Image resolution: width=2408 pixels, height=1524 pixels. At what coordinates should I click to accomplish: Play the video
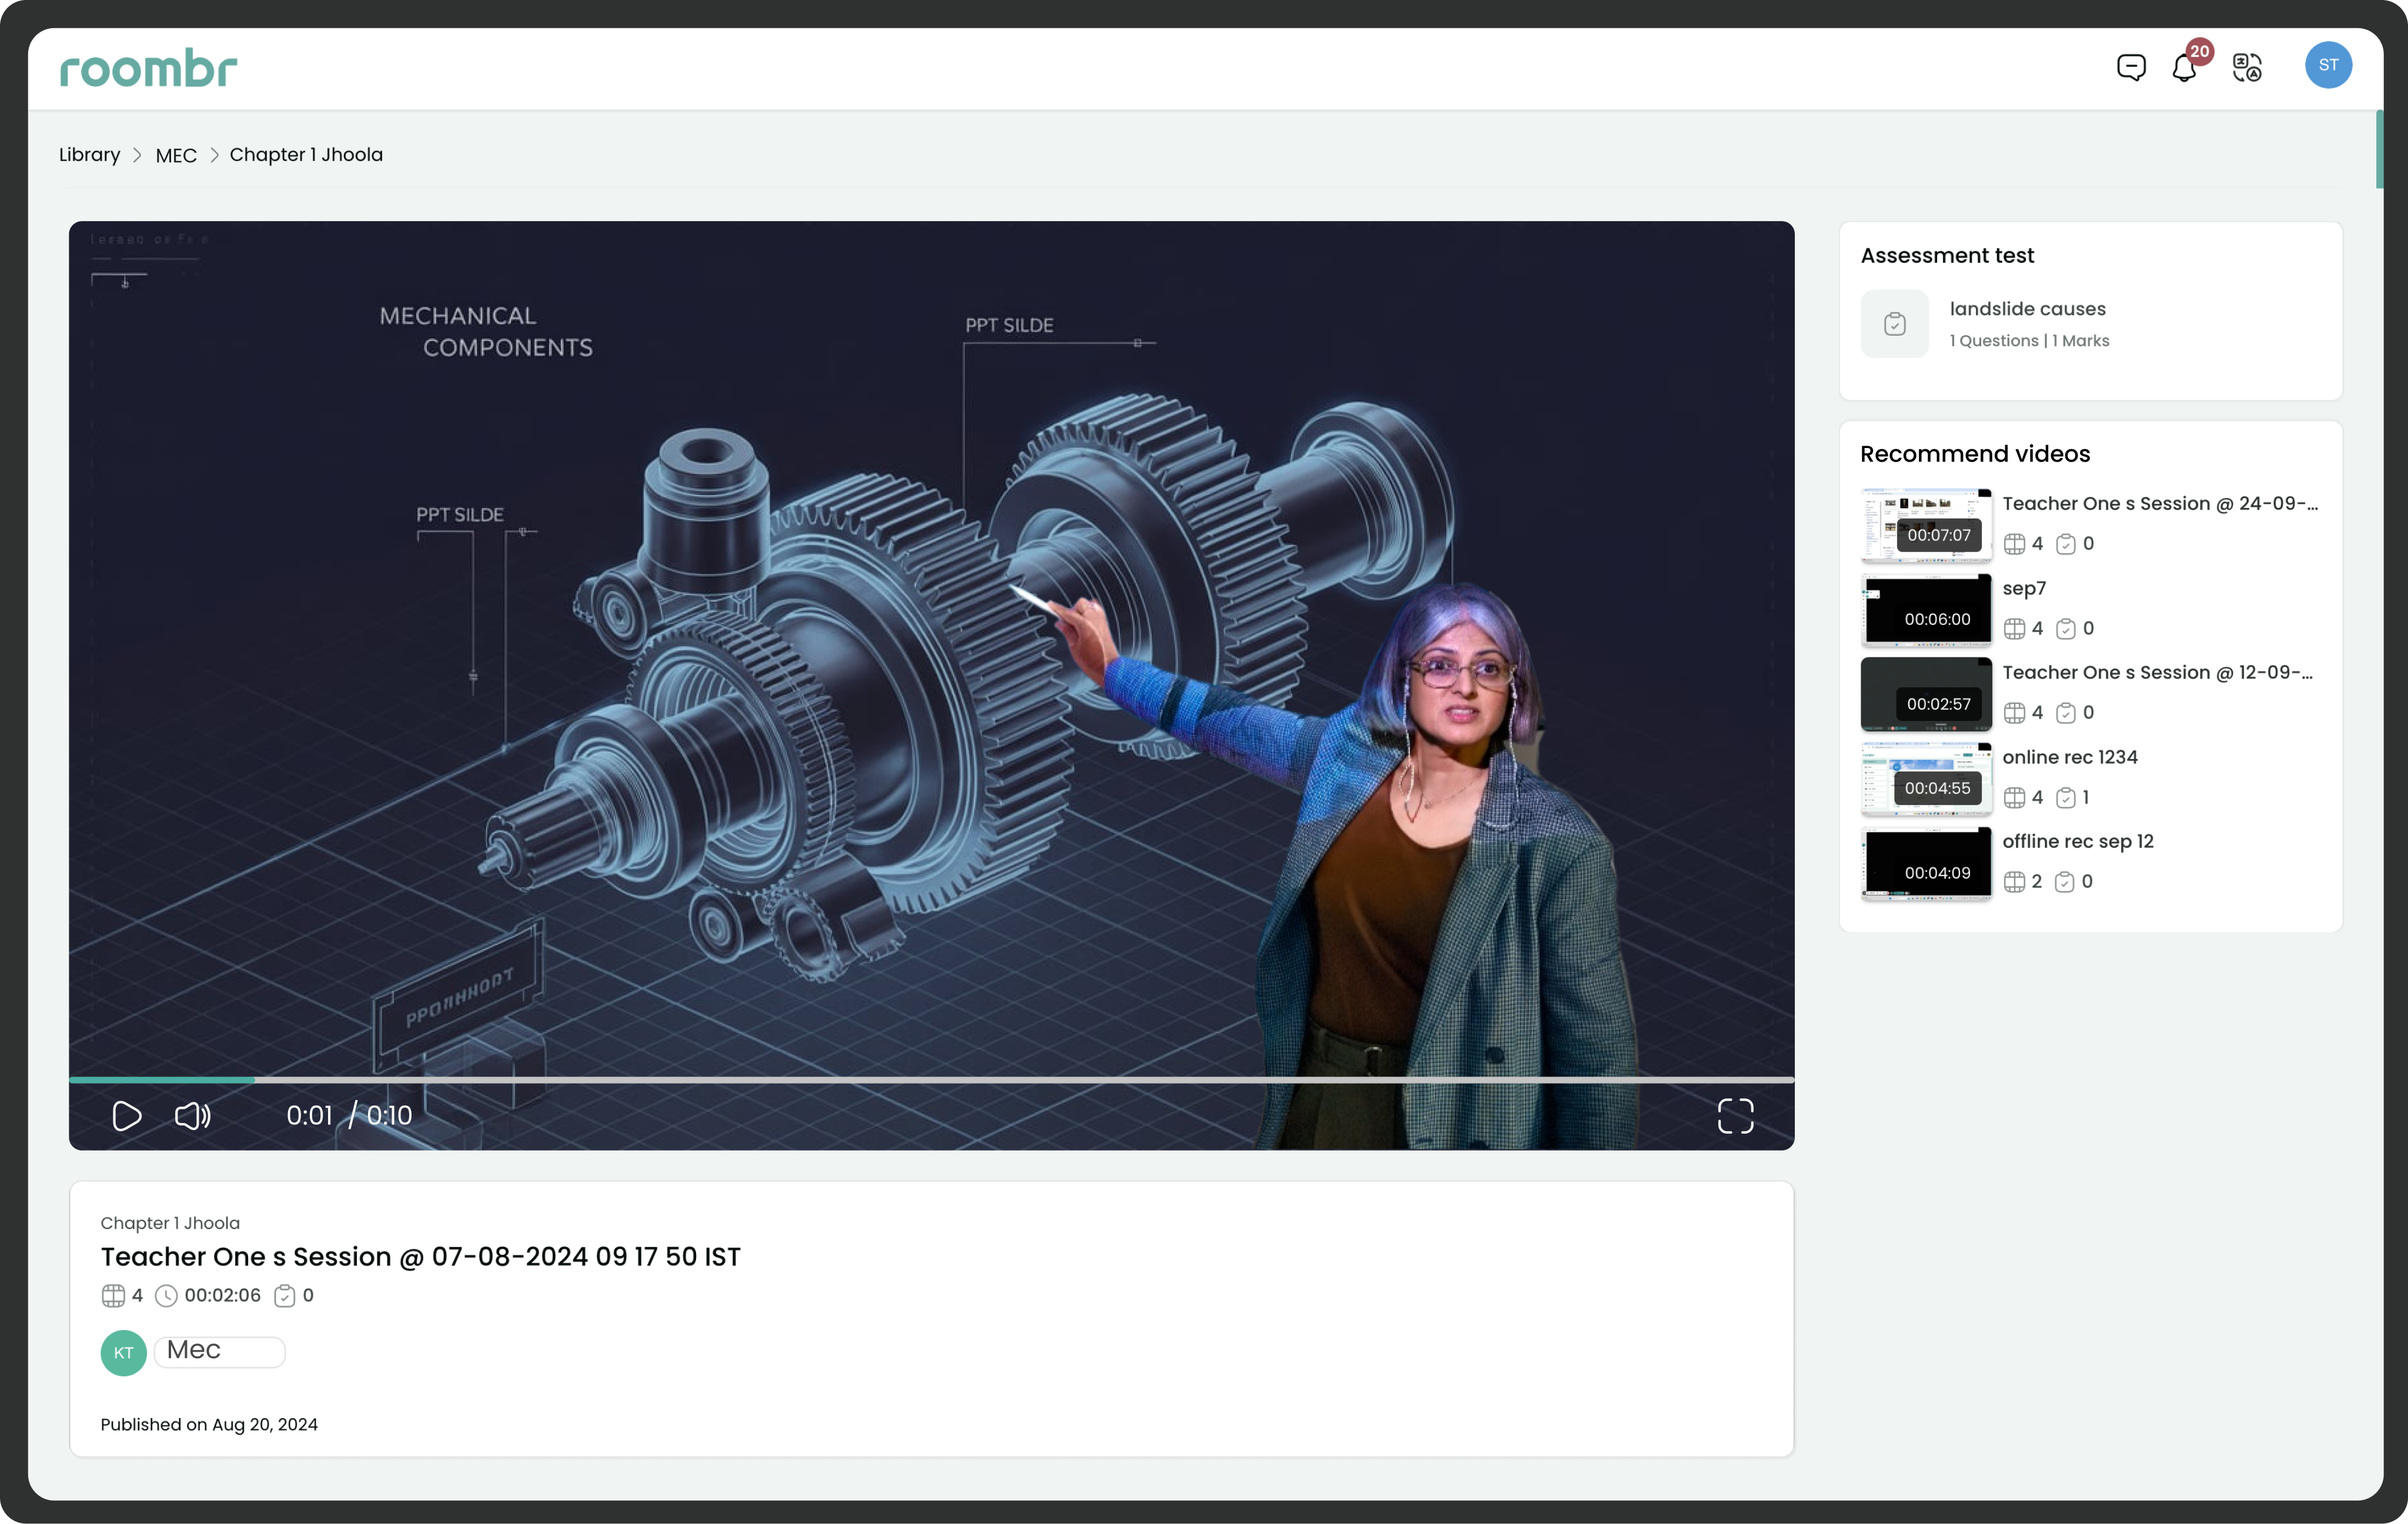point(127,1115)
